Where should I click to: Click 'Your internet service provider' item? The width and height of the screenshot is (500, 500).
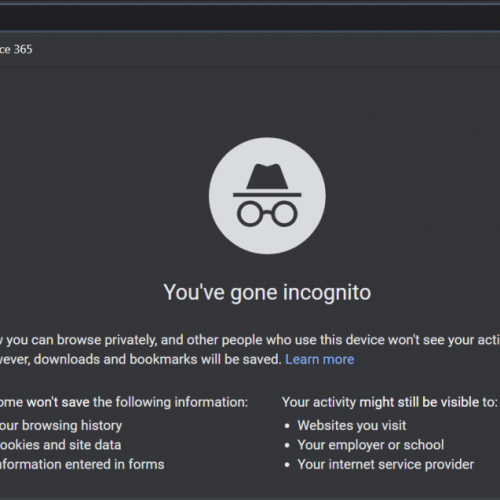[x=386, y=464]
